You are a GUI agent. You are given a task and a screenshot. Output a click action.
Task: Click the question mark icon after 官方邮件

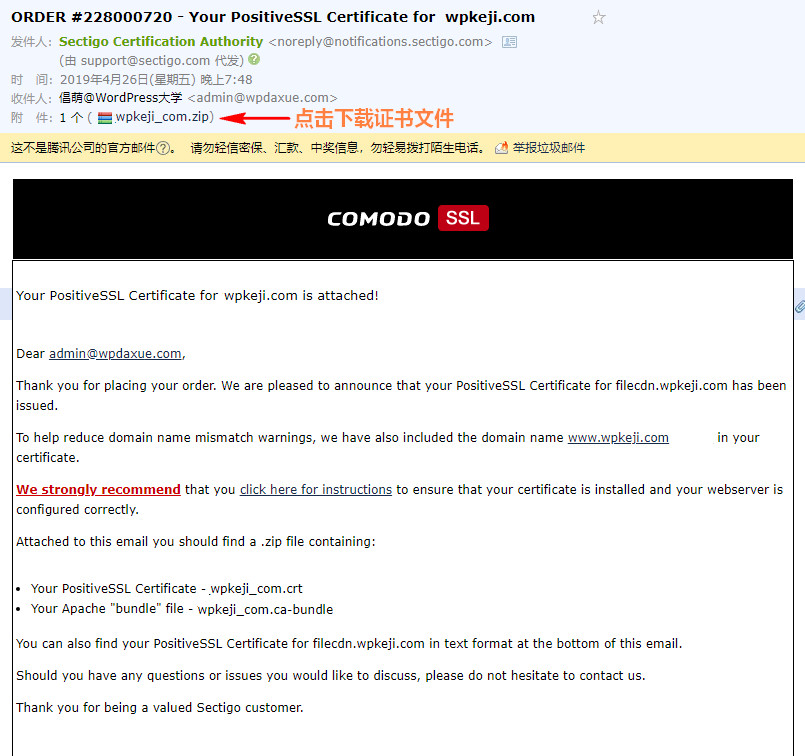163,148
